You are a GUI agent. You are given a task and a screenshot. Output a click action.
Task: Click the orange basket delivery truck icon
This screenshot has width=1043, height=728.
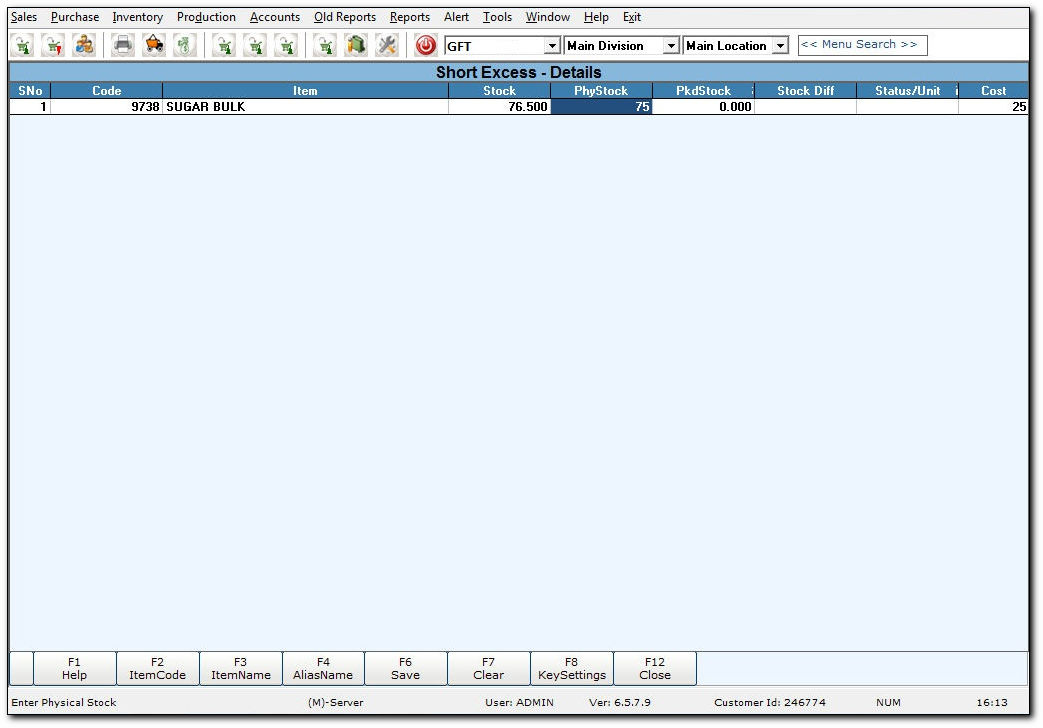click(154, 46)
